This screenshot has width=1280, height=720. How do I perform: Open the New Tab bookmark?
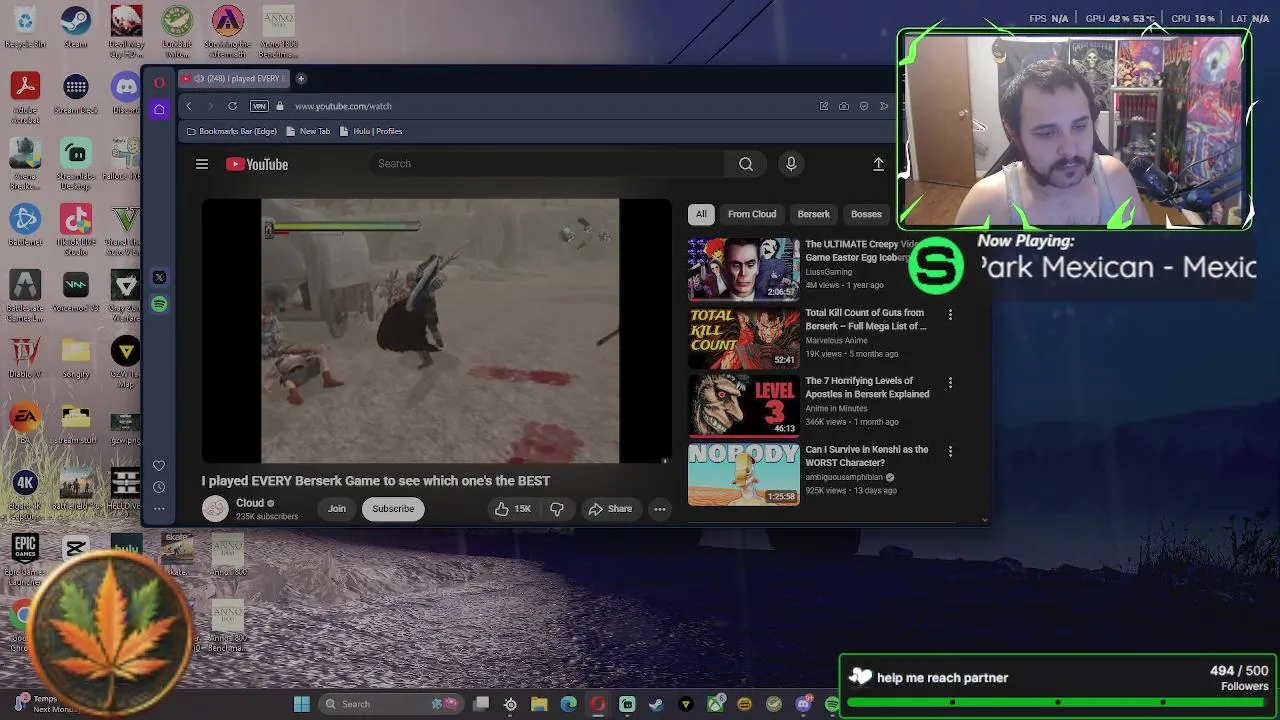308,131
